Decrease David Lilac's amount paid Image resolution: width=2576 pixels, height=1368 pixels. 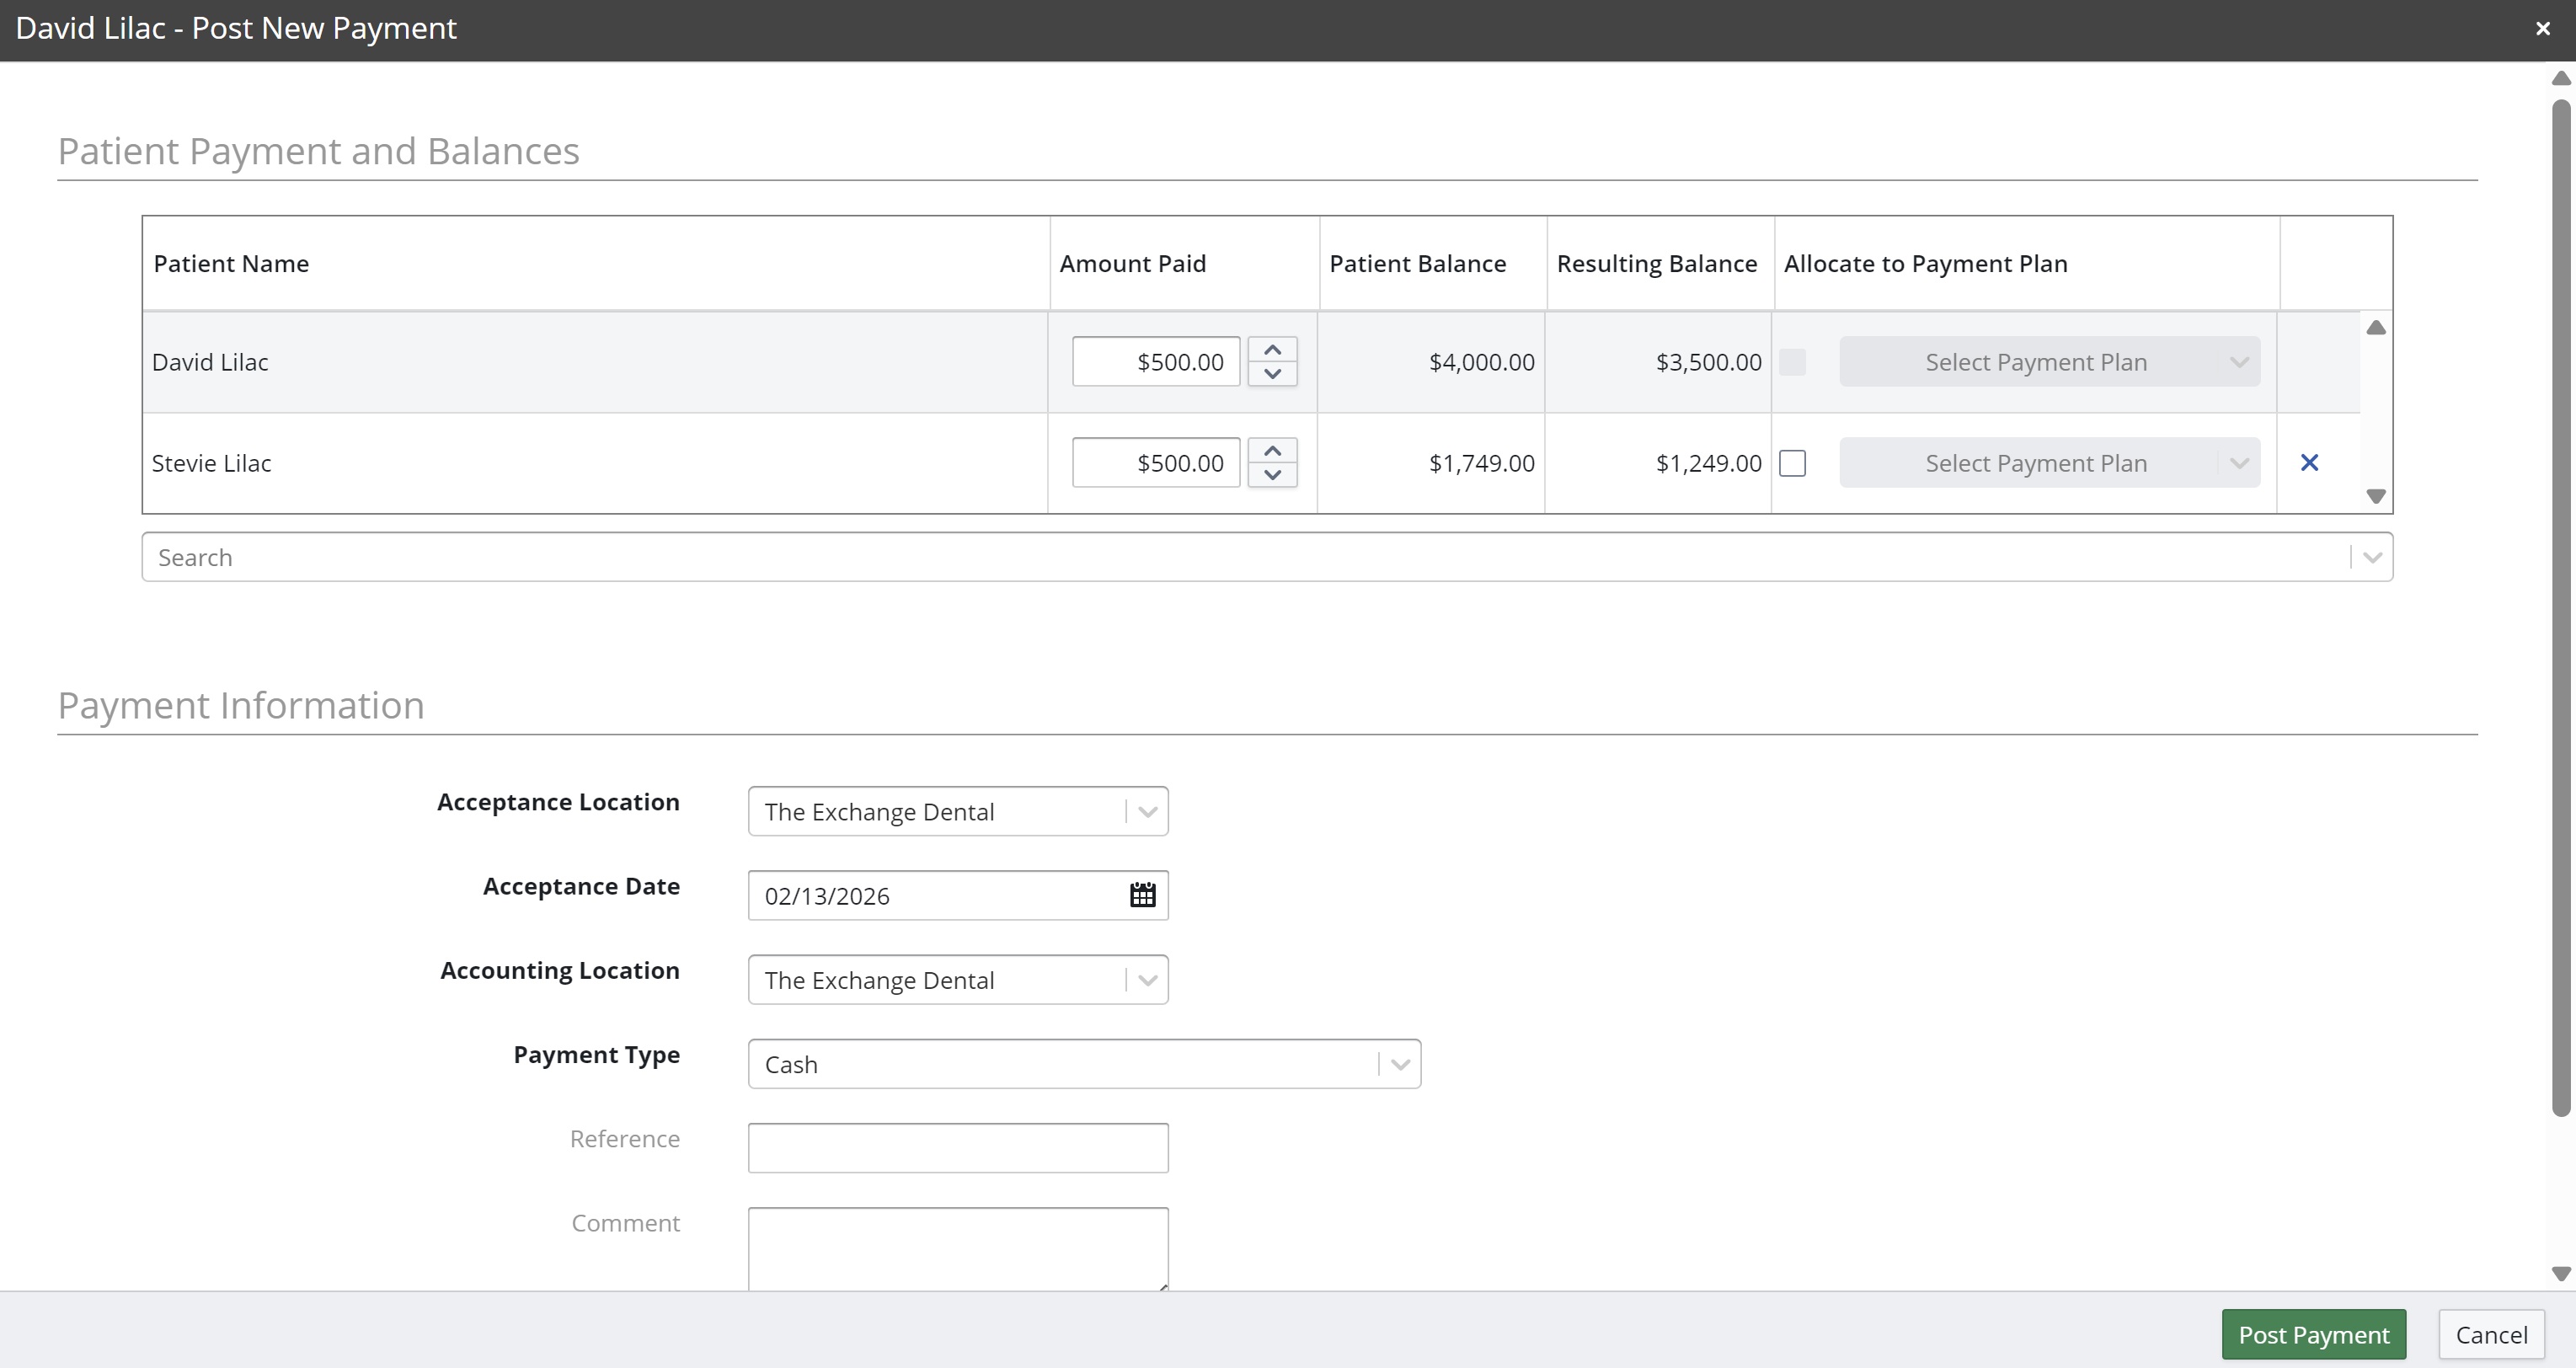pos(1272,374)
